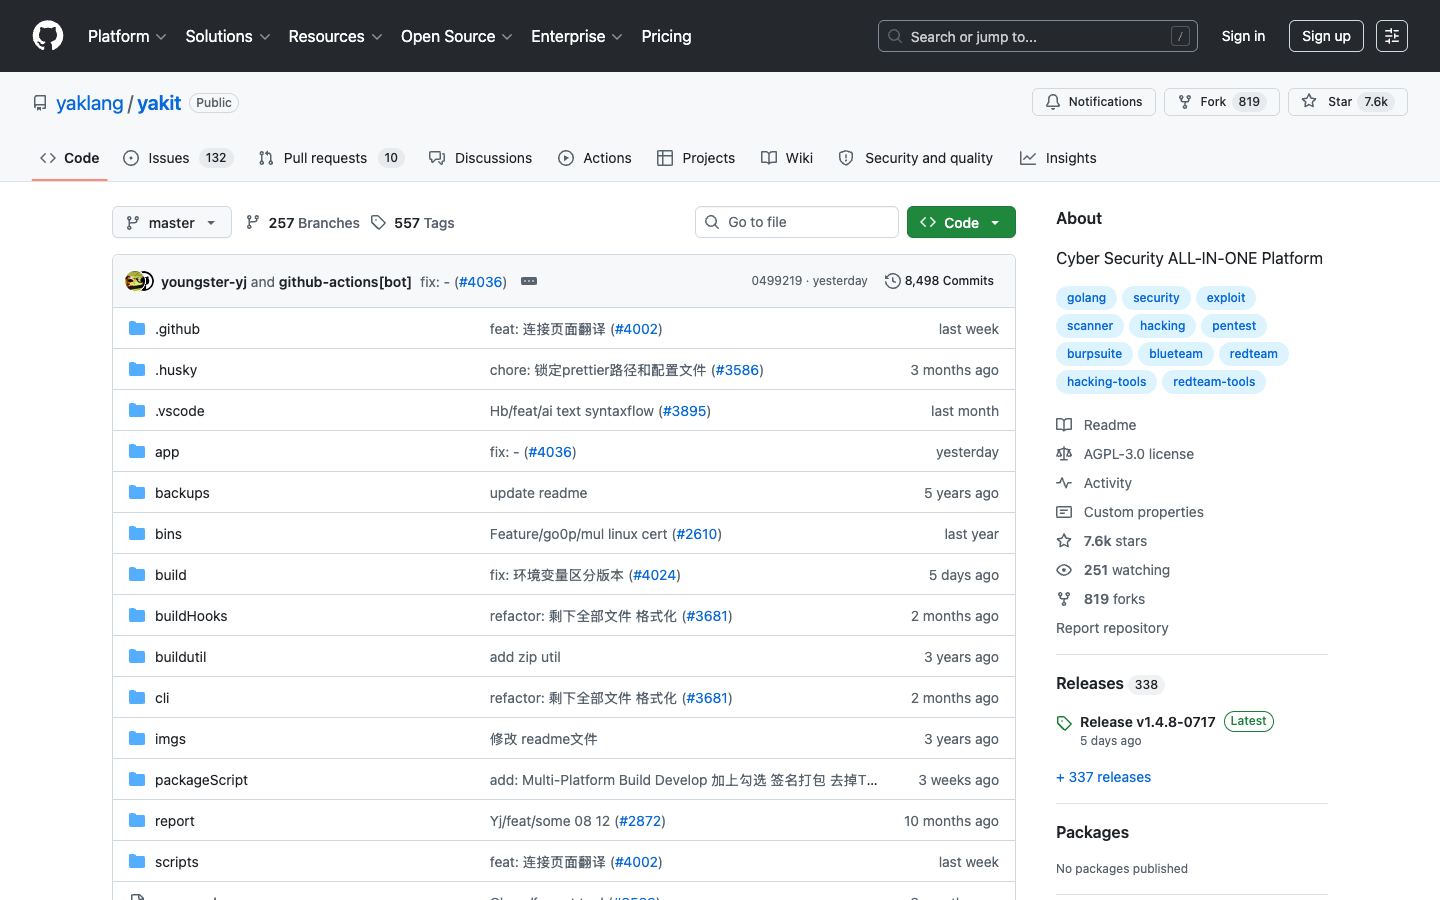Click the branches icon beside 257 Branches

click(253, 222)
